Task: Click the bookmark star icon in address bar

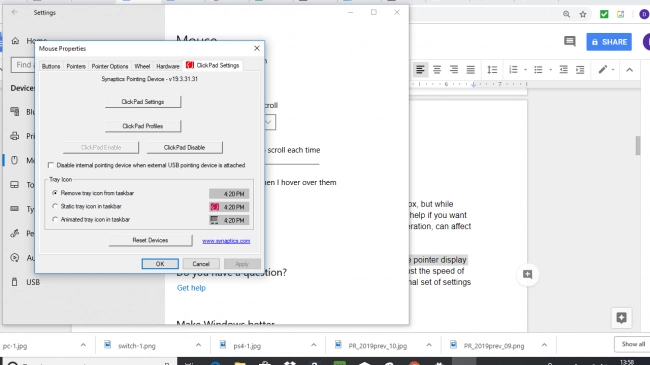Action: coord(583,15)
